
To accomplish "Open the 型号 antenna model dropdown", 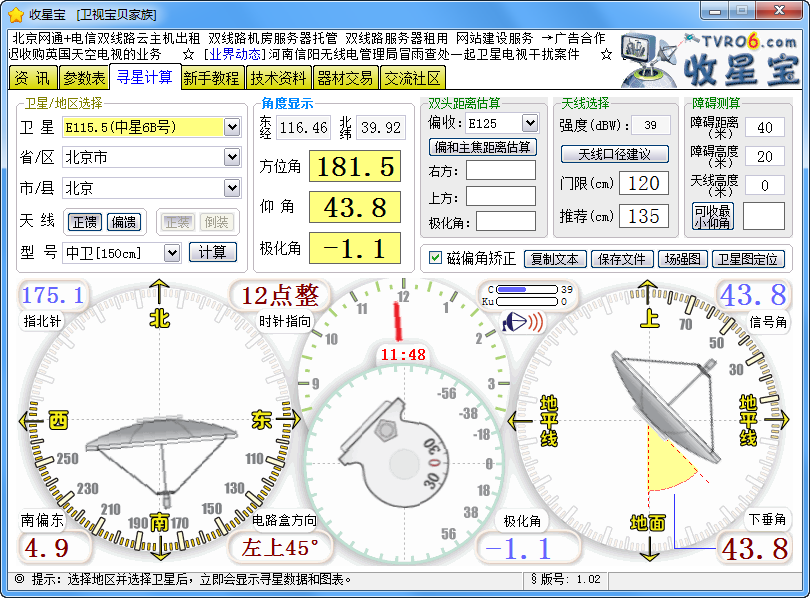I will click(172, 253).
